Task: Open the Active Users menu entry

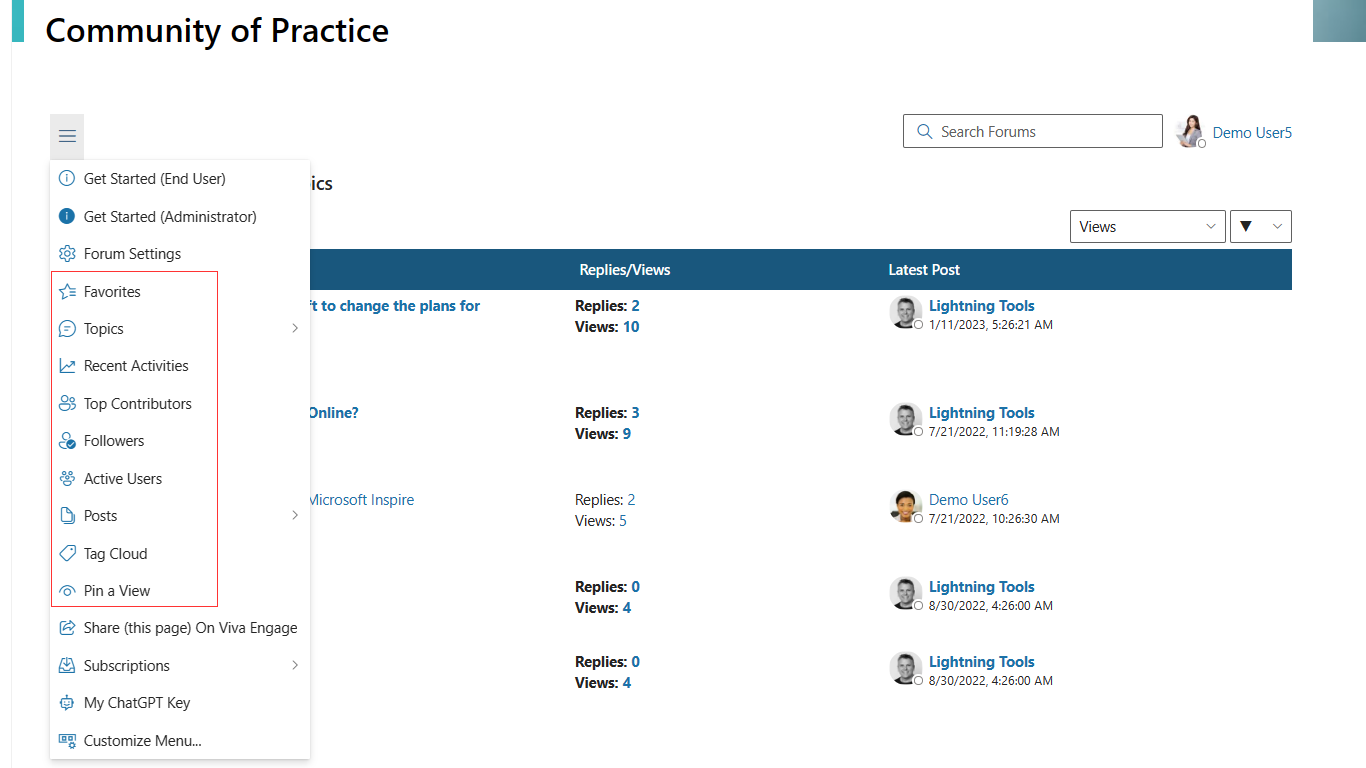Action: (122, 479)
